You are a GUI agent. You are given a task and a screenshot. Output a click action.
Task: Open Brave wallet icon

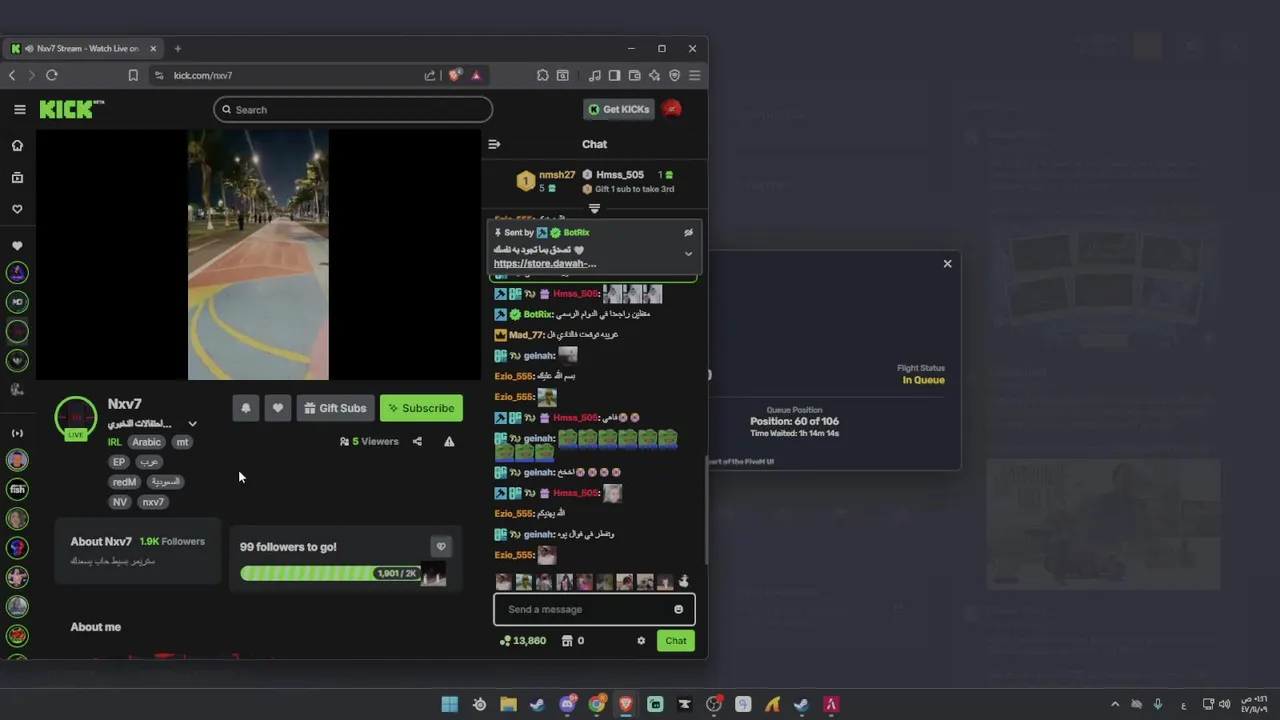[634, 75]
